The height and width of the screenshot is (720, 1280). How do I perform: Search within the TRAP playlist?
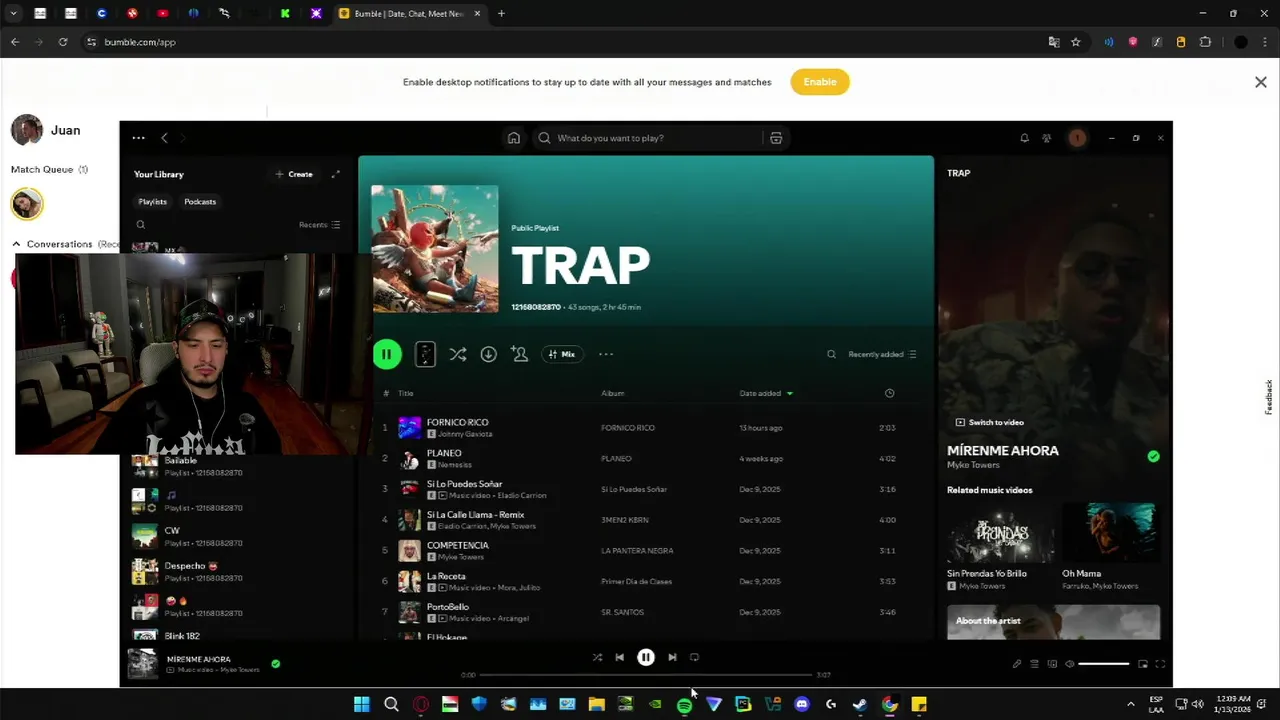831,354
